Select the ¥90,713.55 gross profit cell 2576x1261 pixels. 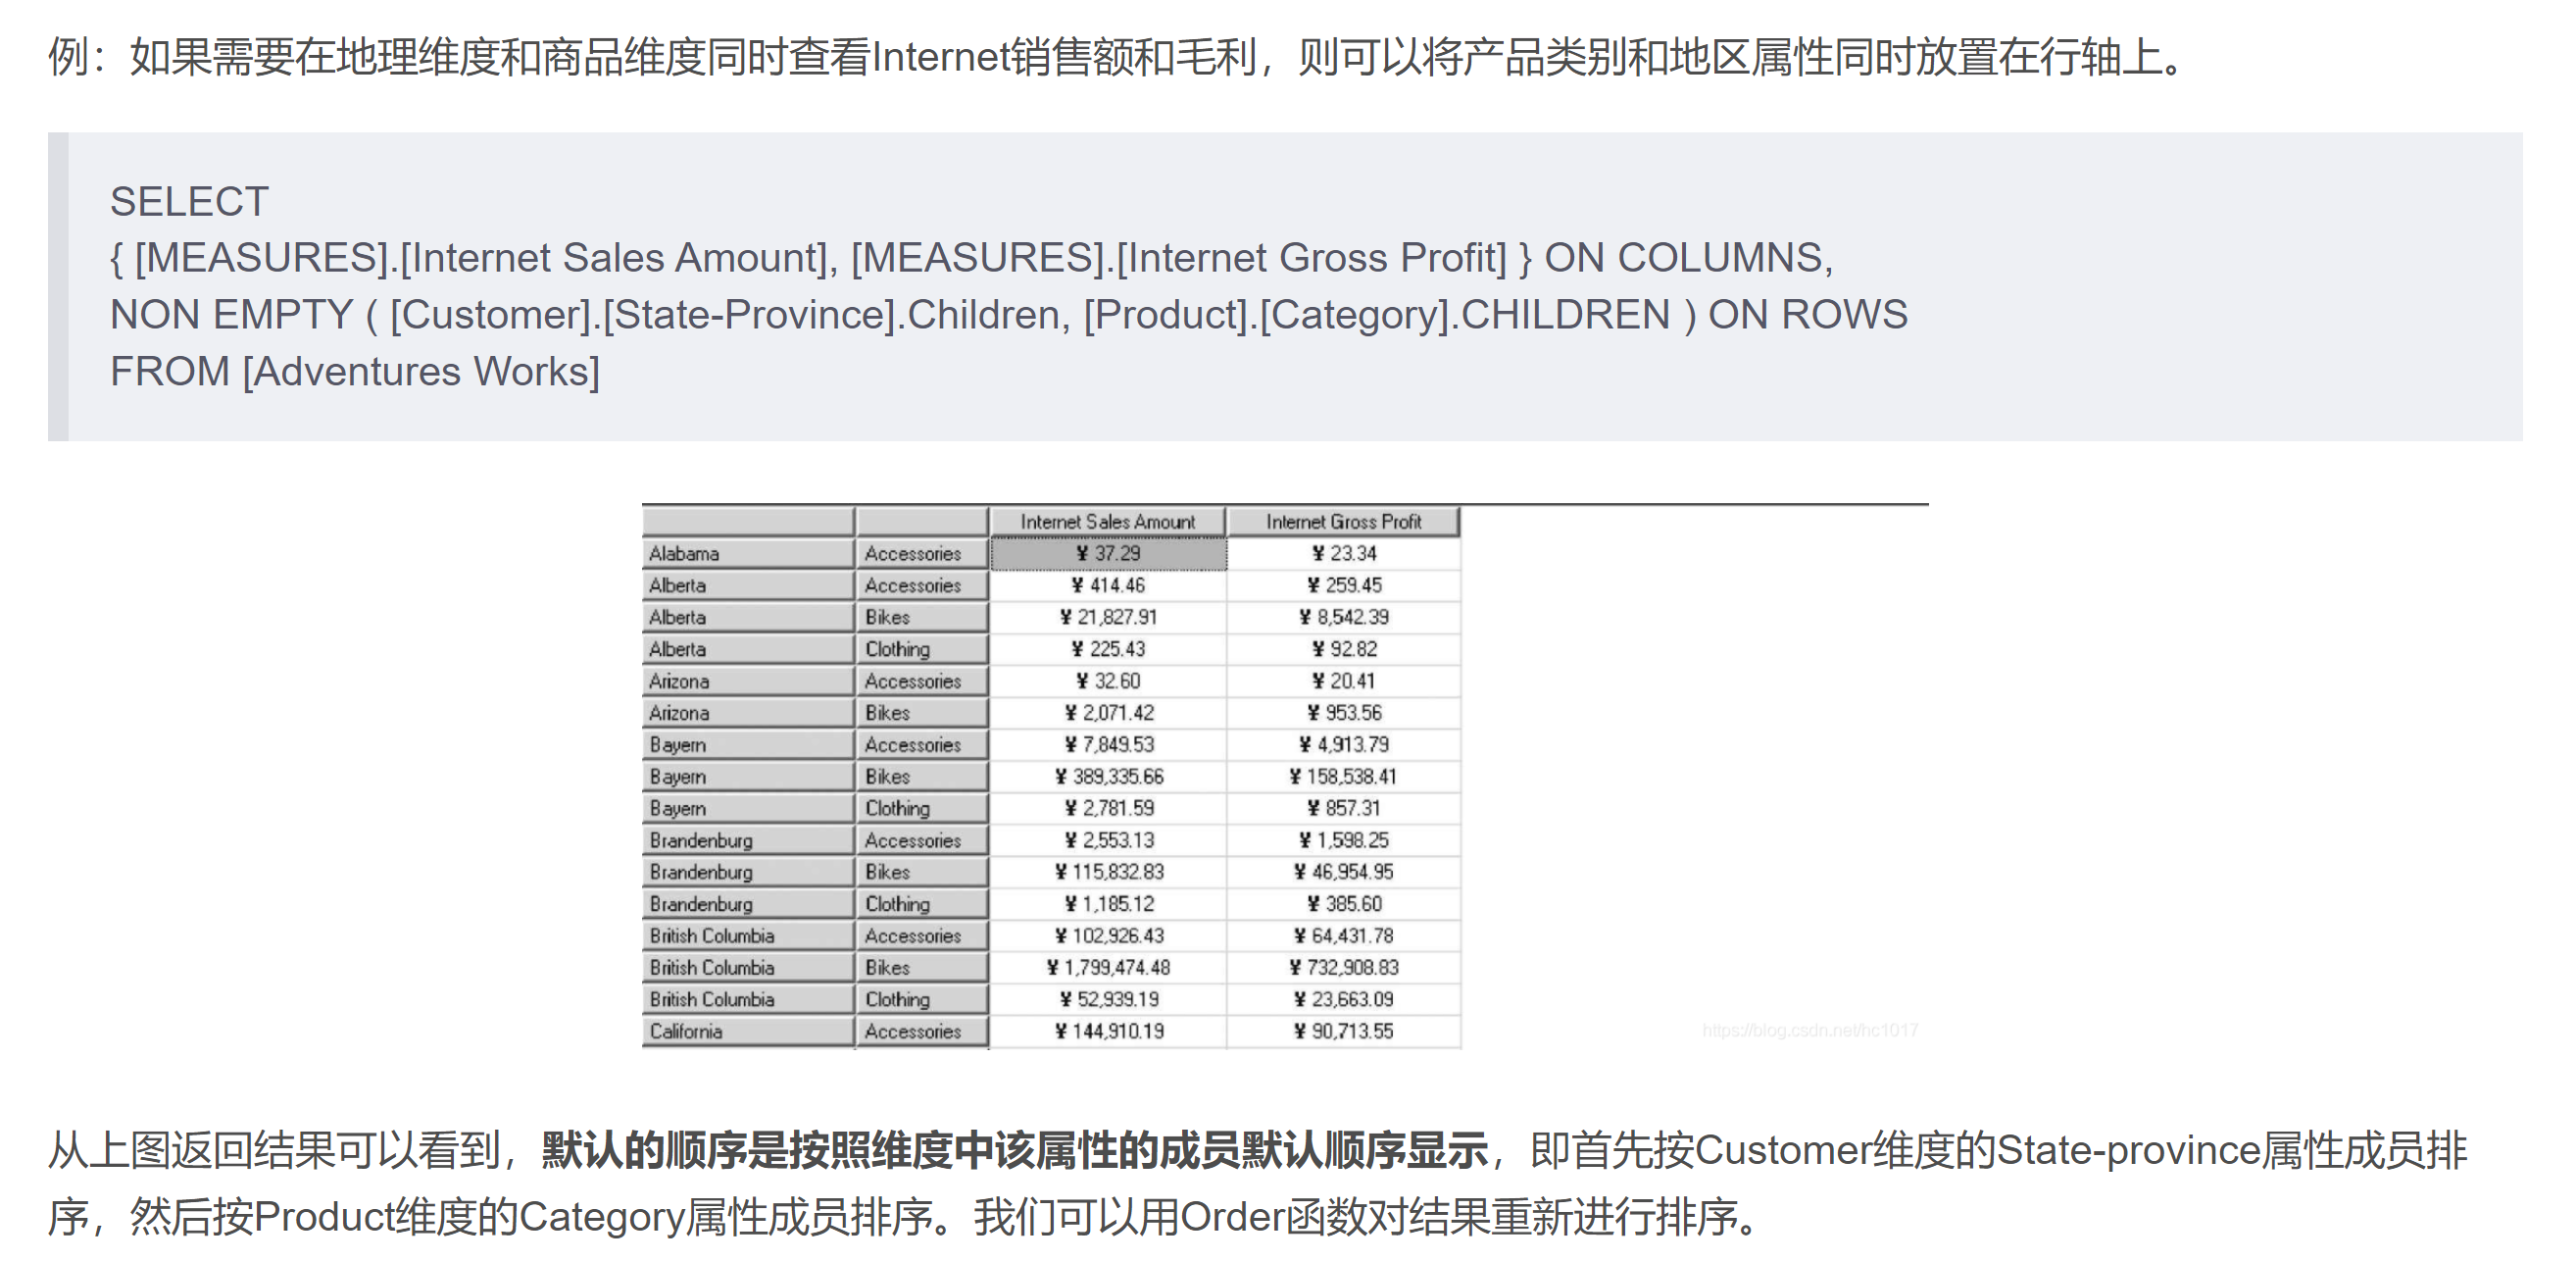[1342, 1031]
